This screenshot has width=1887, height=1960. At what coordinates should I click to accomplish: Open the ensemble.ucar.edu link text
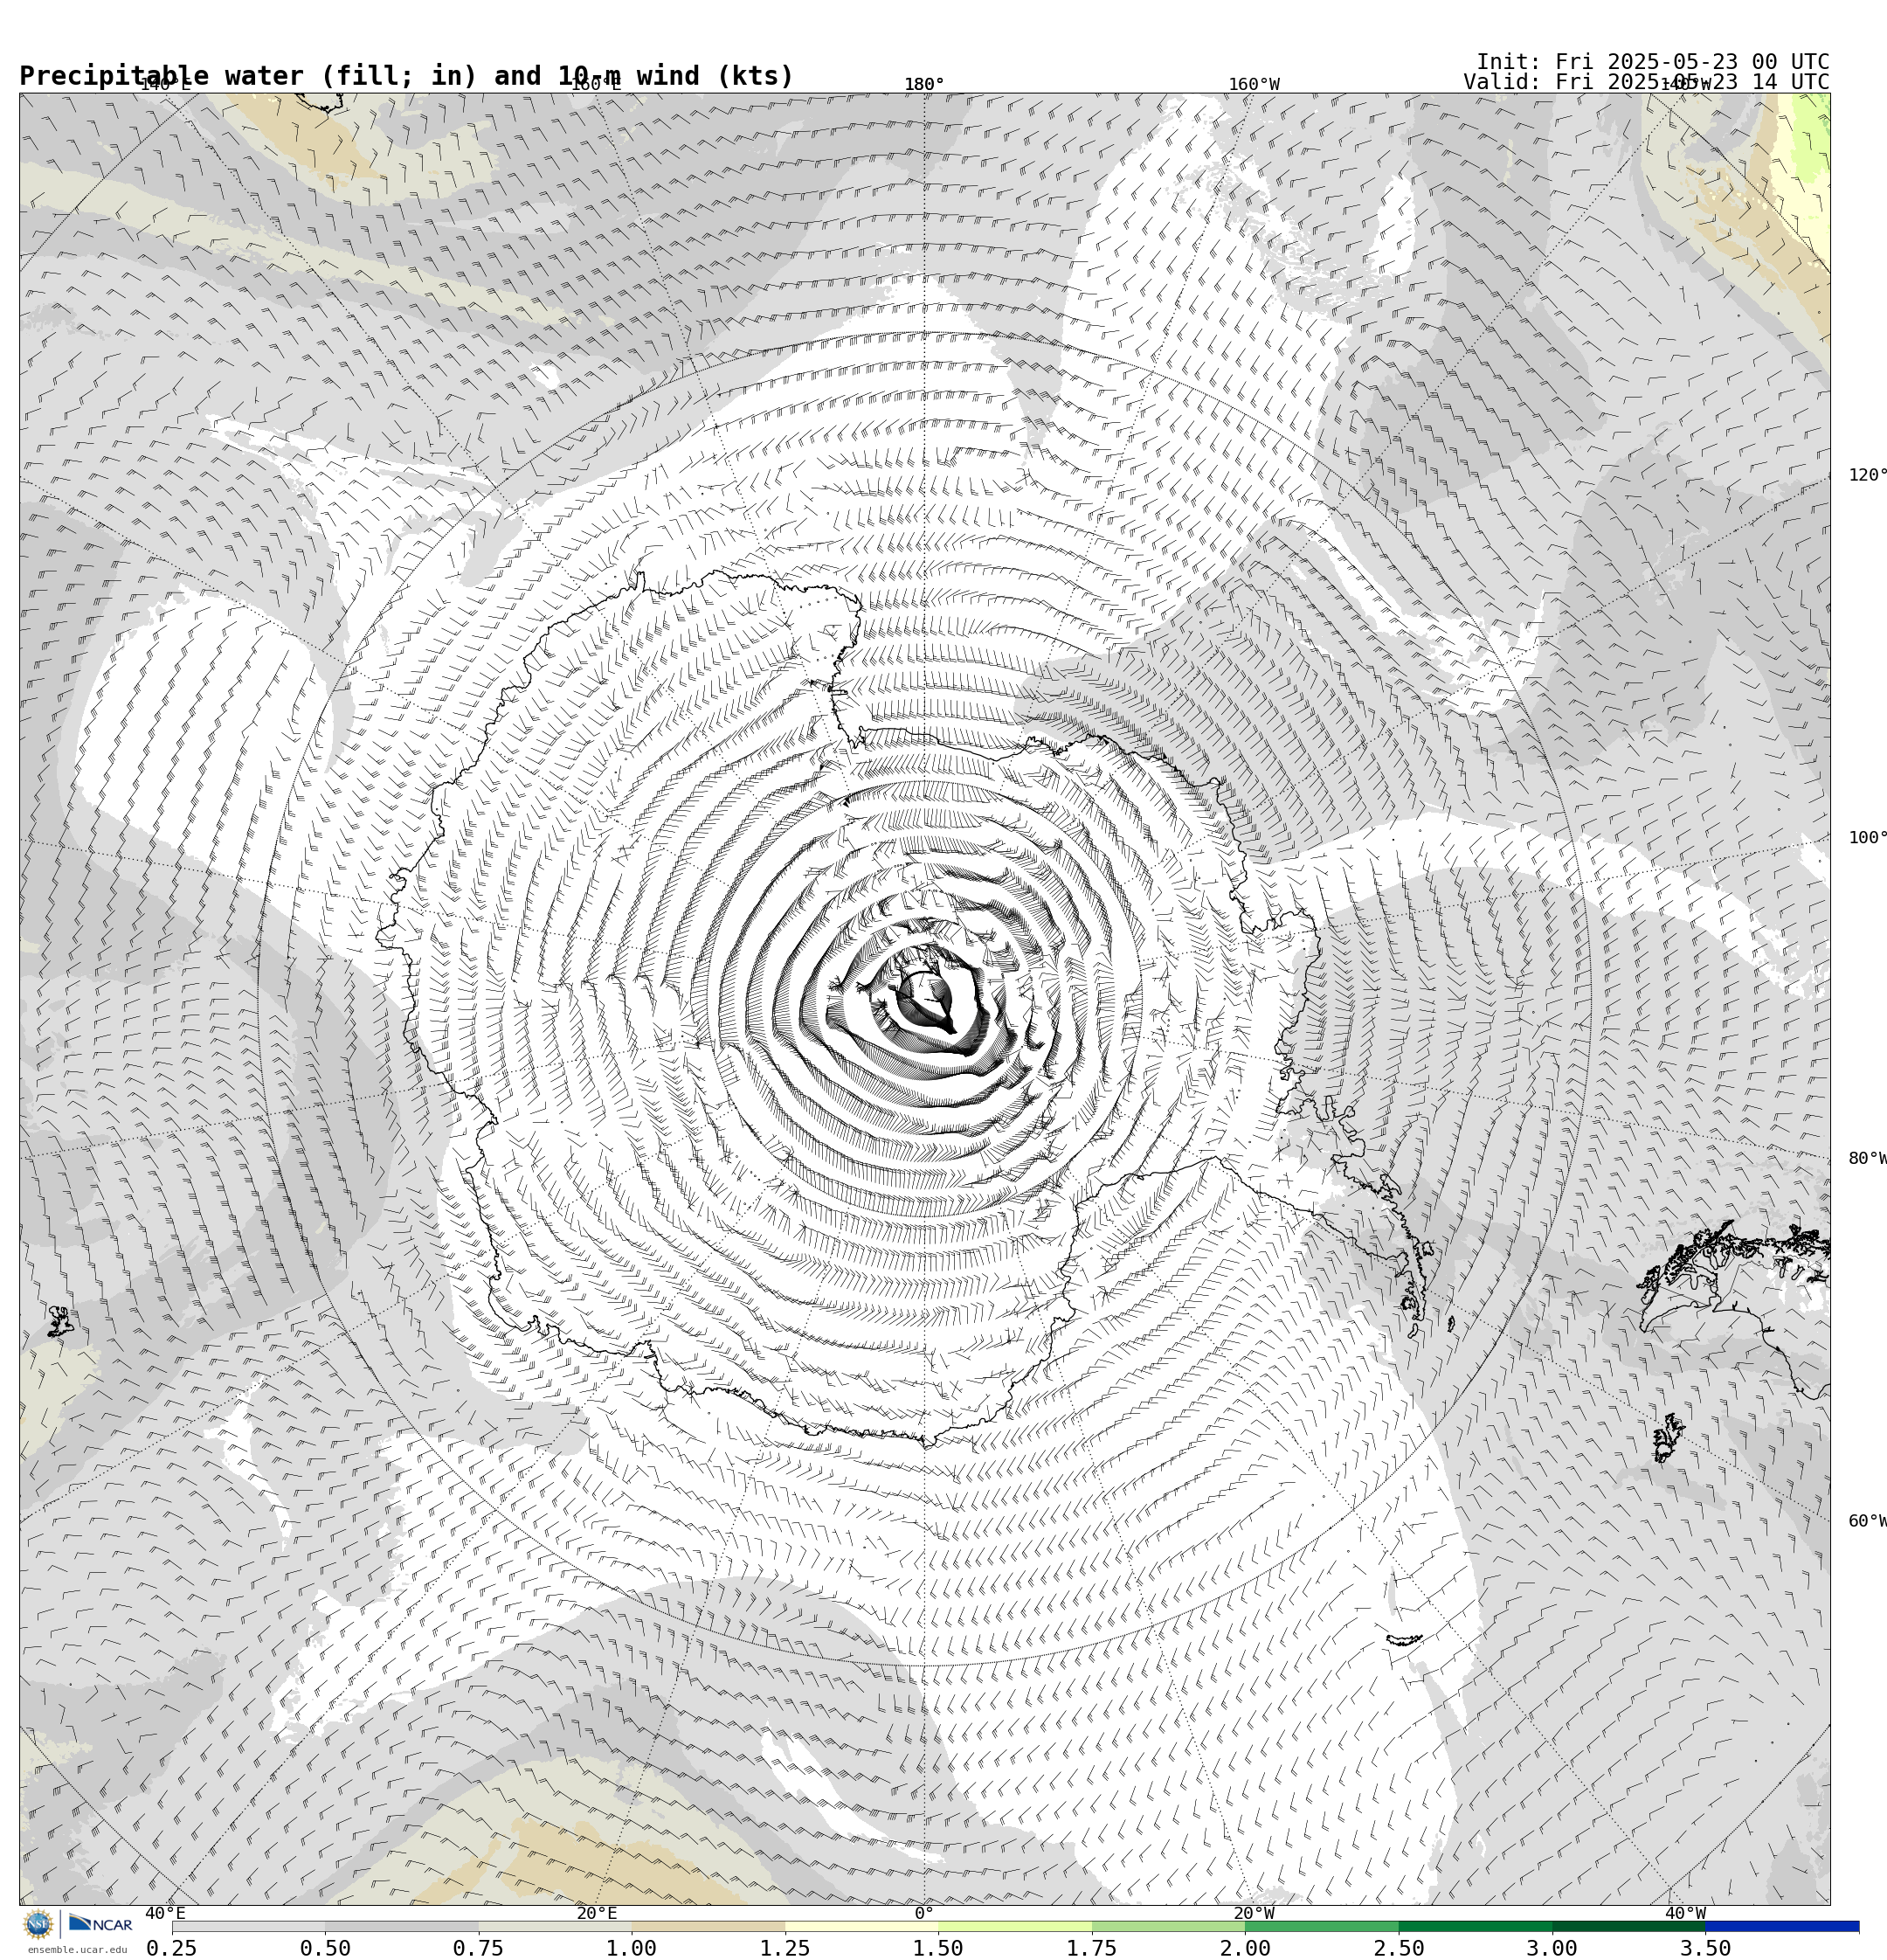(77, 1949)
